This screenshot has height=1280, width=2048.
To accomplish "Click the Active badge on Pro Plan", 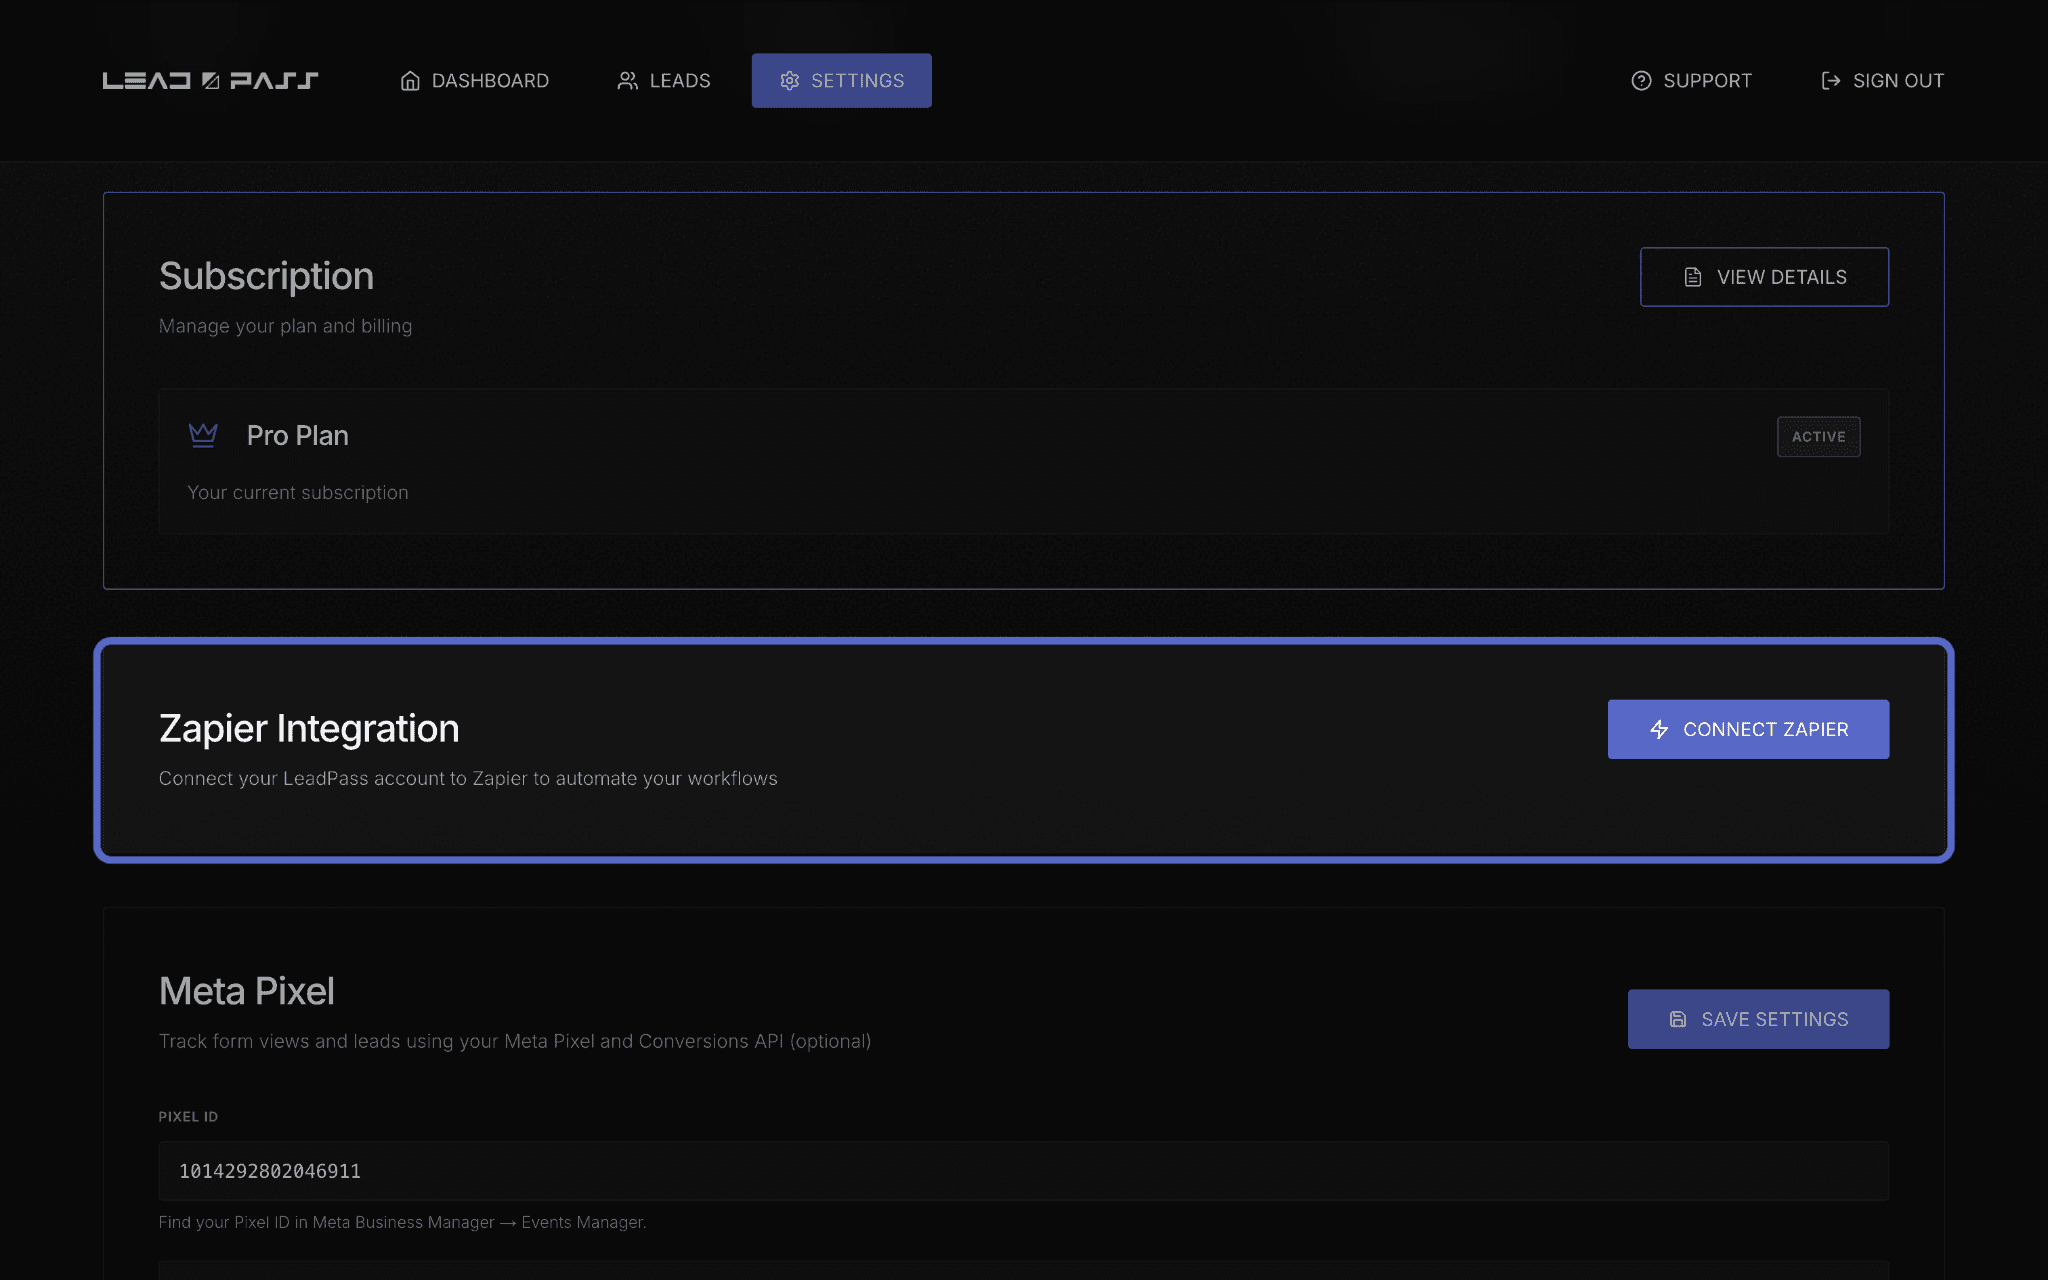I will 1818,437.
